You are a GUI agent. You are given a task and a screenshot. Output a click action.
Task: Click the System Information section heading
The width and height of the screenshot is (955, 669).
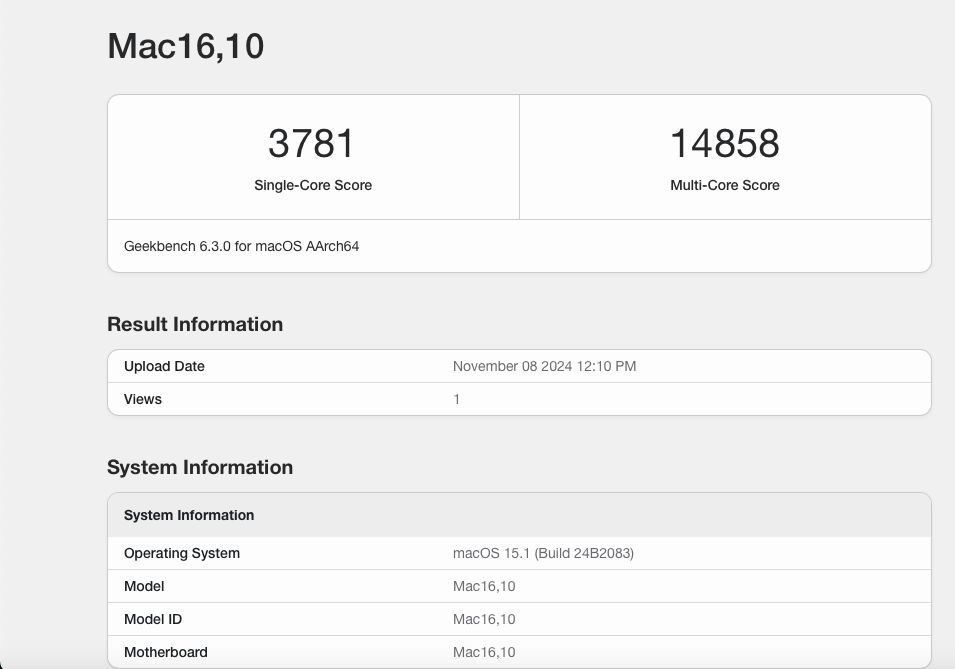click(x=199, y=467)
